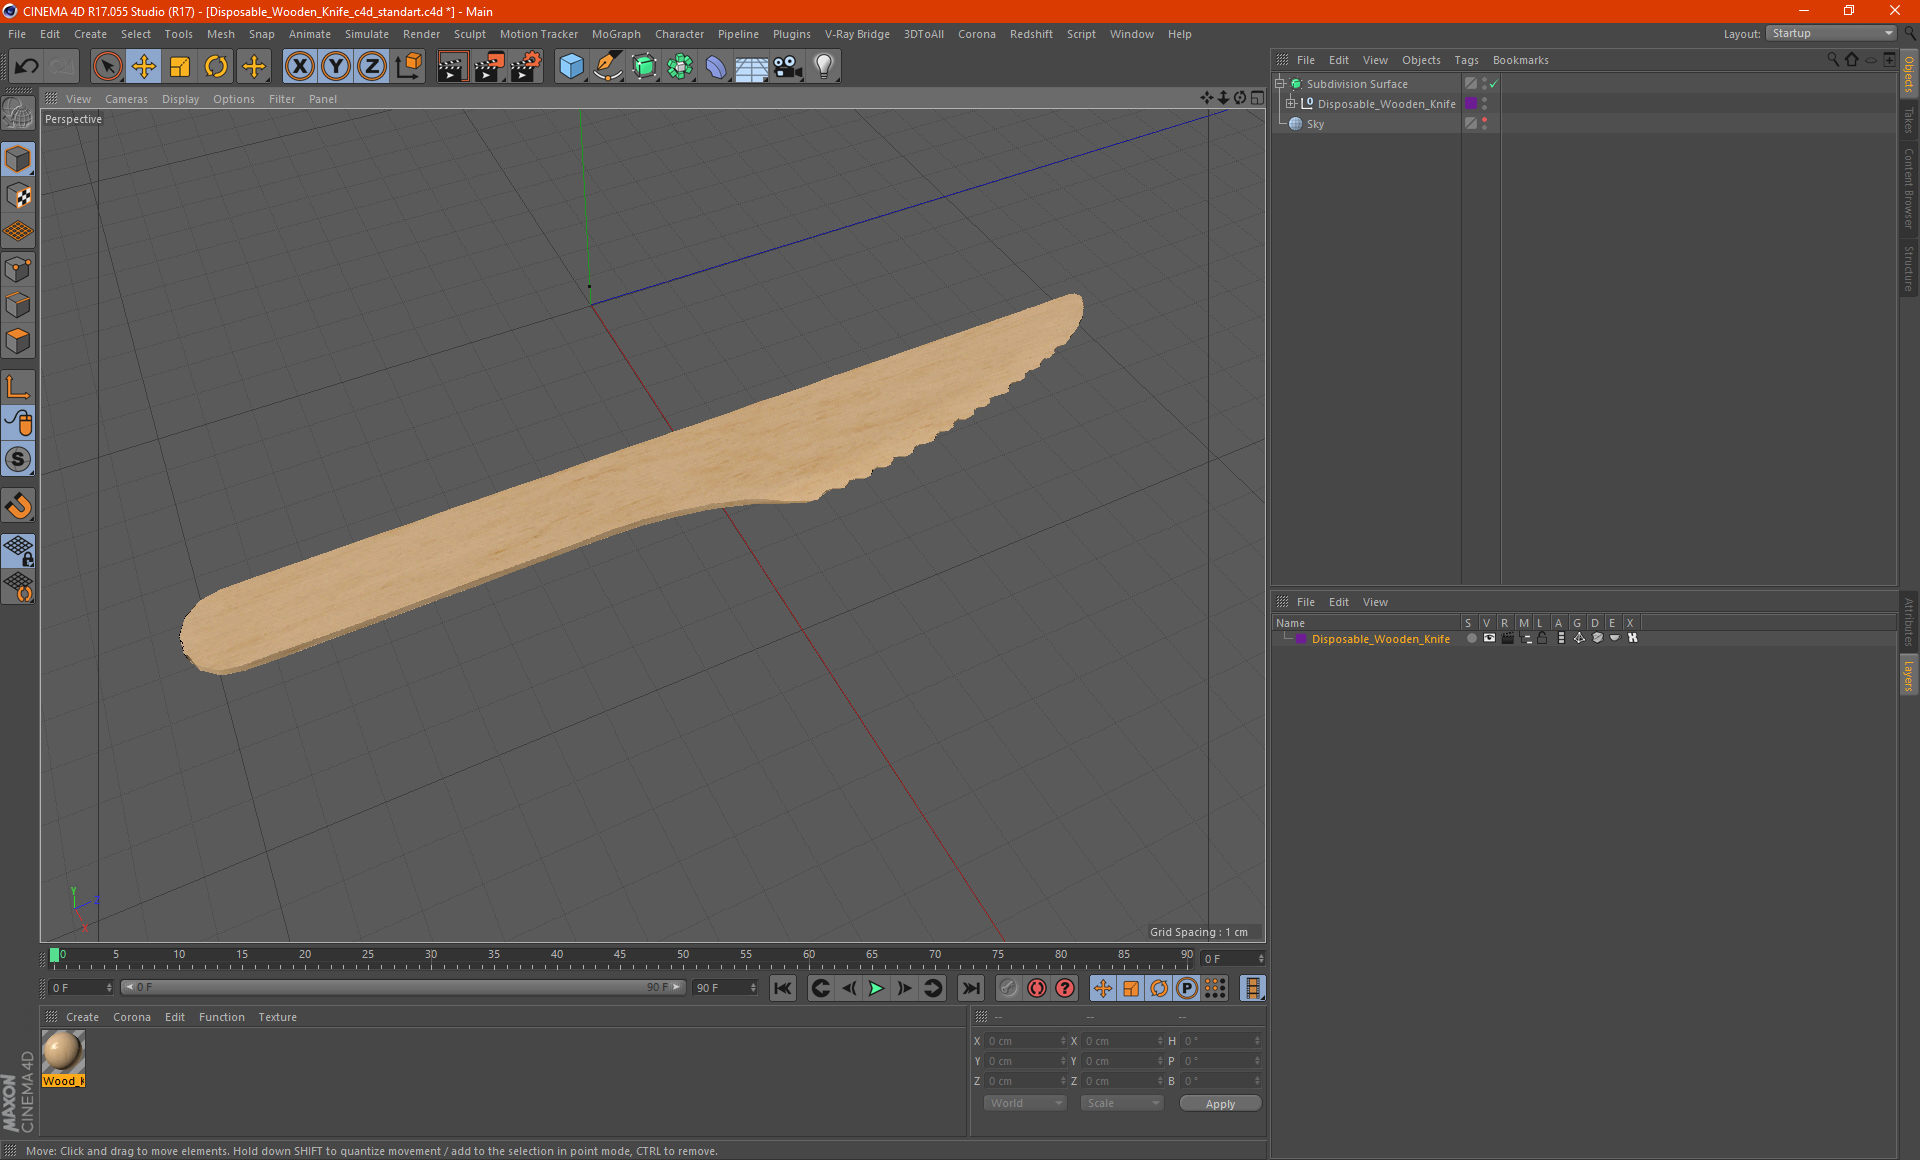This screenshot has height=1160, width=1920.
Task: Click layer color swatch in Layers panel
Action: pos(1300,639)
